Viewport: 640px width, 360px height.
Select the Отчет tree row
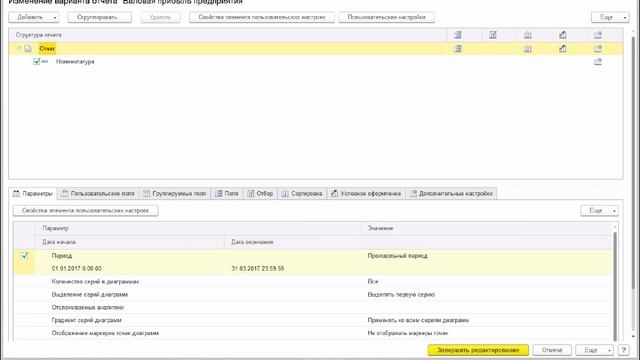(x=316, y=49)
